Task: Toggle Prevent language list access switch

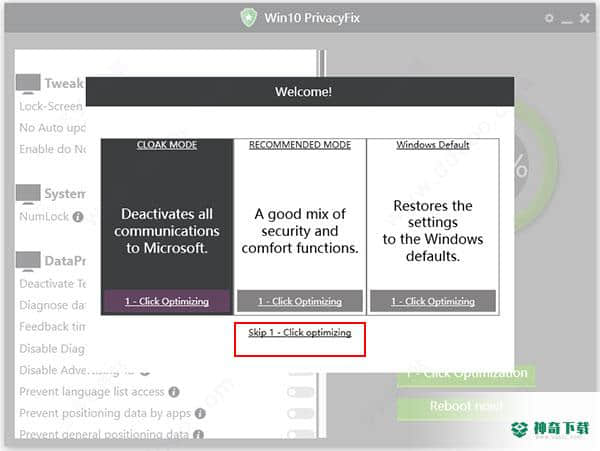Action: click(300, 392)
